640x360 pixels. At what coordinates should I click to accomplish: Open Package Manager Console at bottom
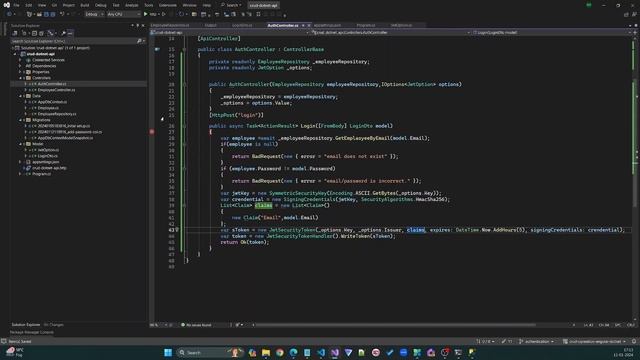[x=32, y=332]
